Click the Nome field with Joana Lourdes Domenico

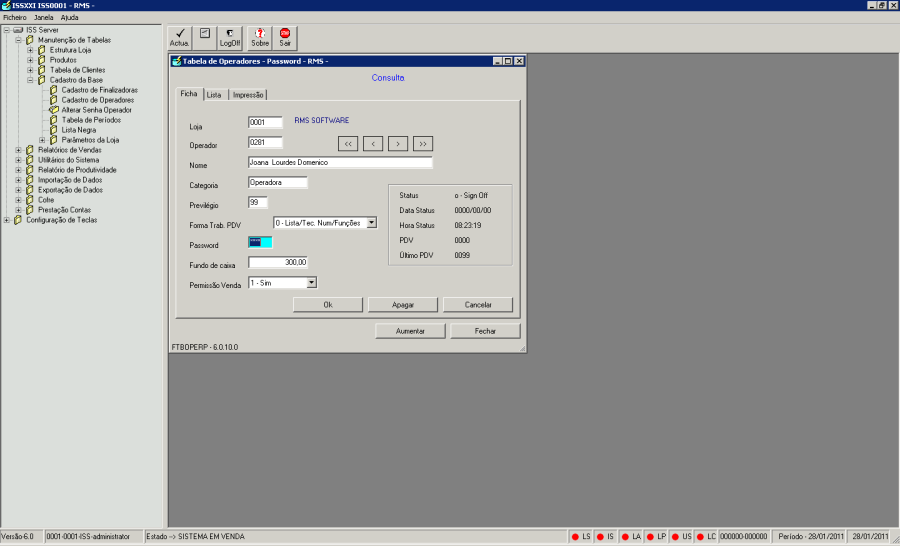(340, 162)
